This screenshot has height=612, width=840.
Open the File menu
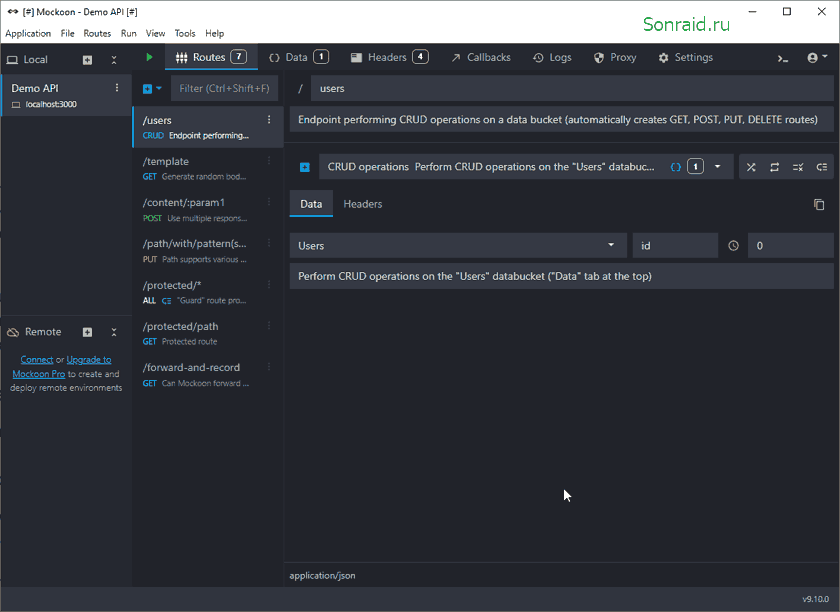click(68, 33)
